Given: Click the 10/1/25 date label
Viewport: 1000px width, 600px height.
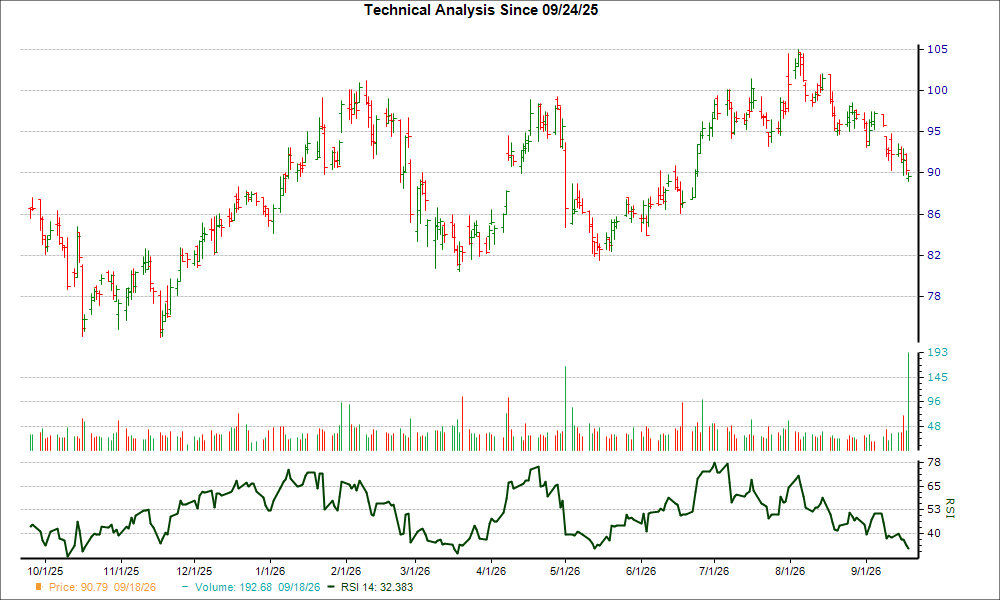Looking at the screenshot, I should coord(45,571).
